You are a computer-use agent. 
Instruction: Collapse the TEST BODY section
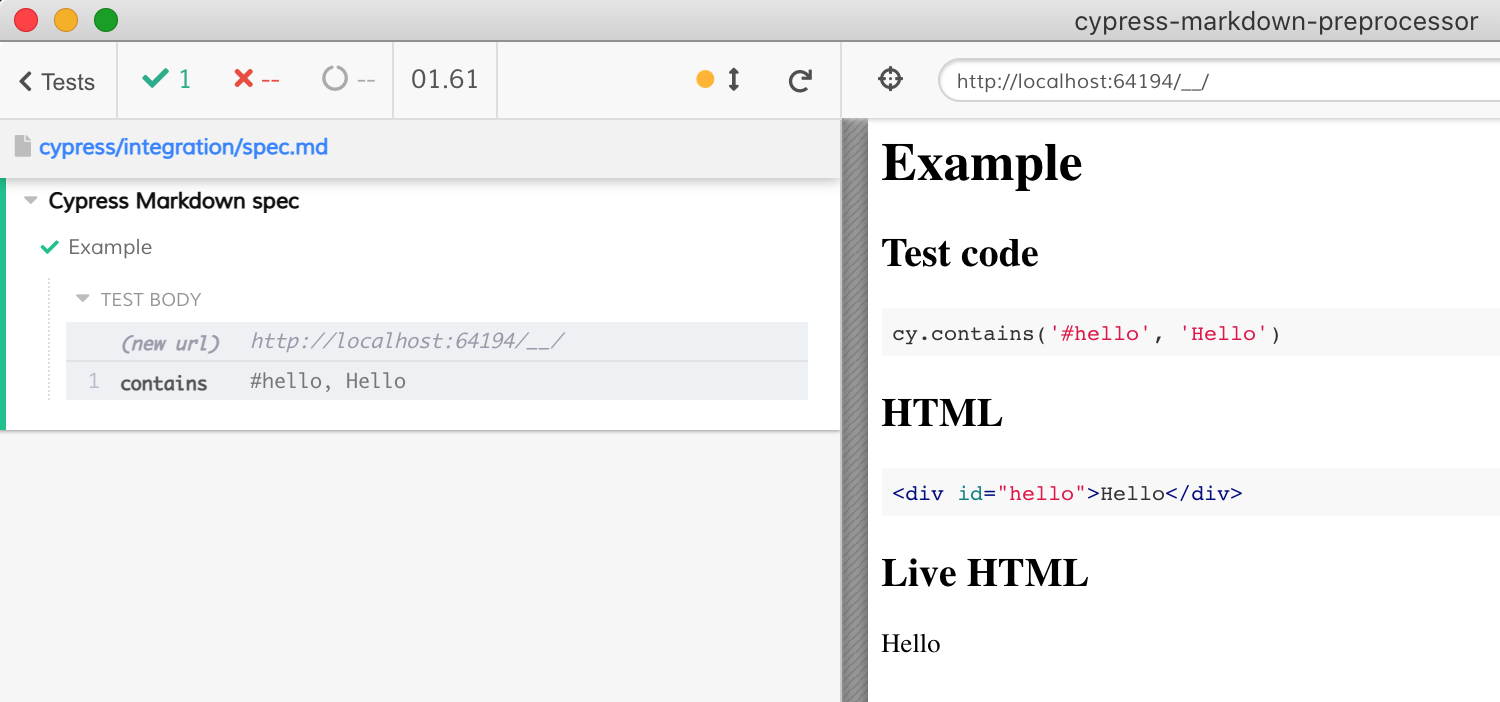[139, 299]
